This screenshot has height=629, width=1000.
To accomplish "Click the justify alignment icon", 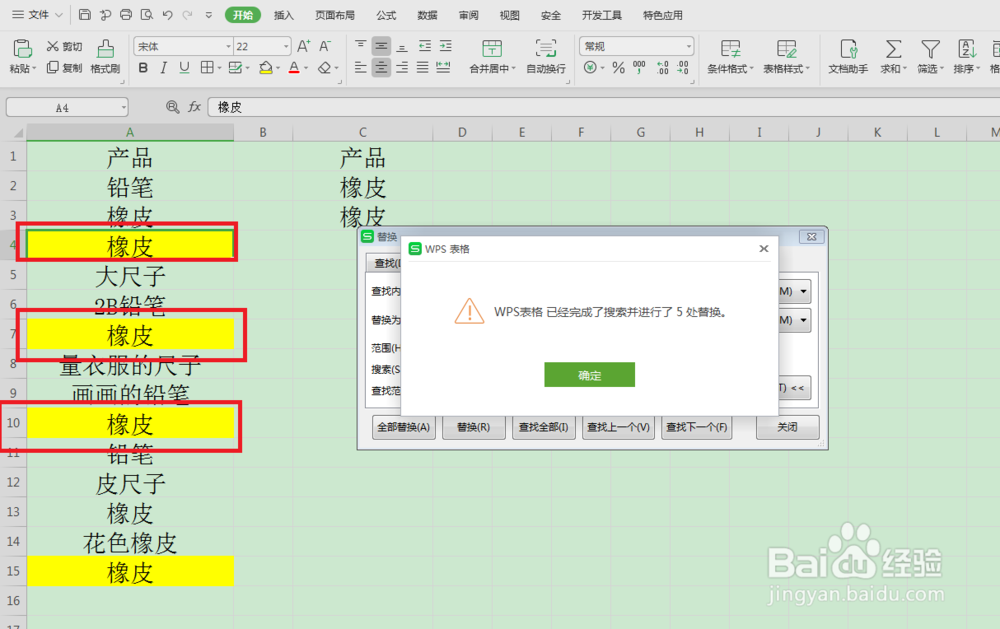I will 422,67.
